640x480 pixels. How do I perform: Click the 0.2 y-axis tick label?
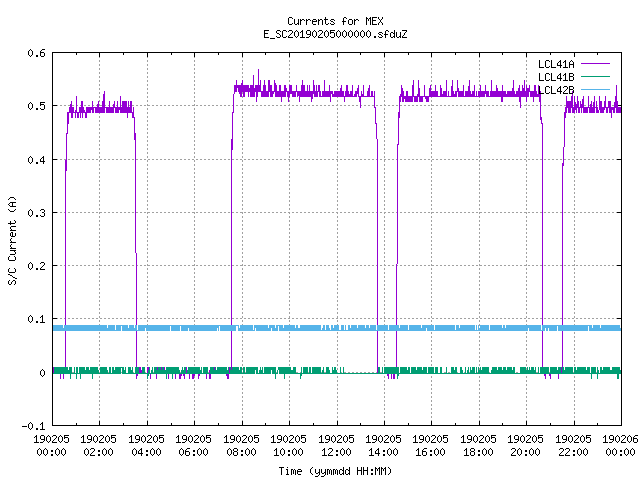(36, 266)
